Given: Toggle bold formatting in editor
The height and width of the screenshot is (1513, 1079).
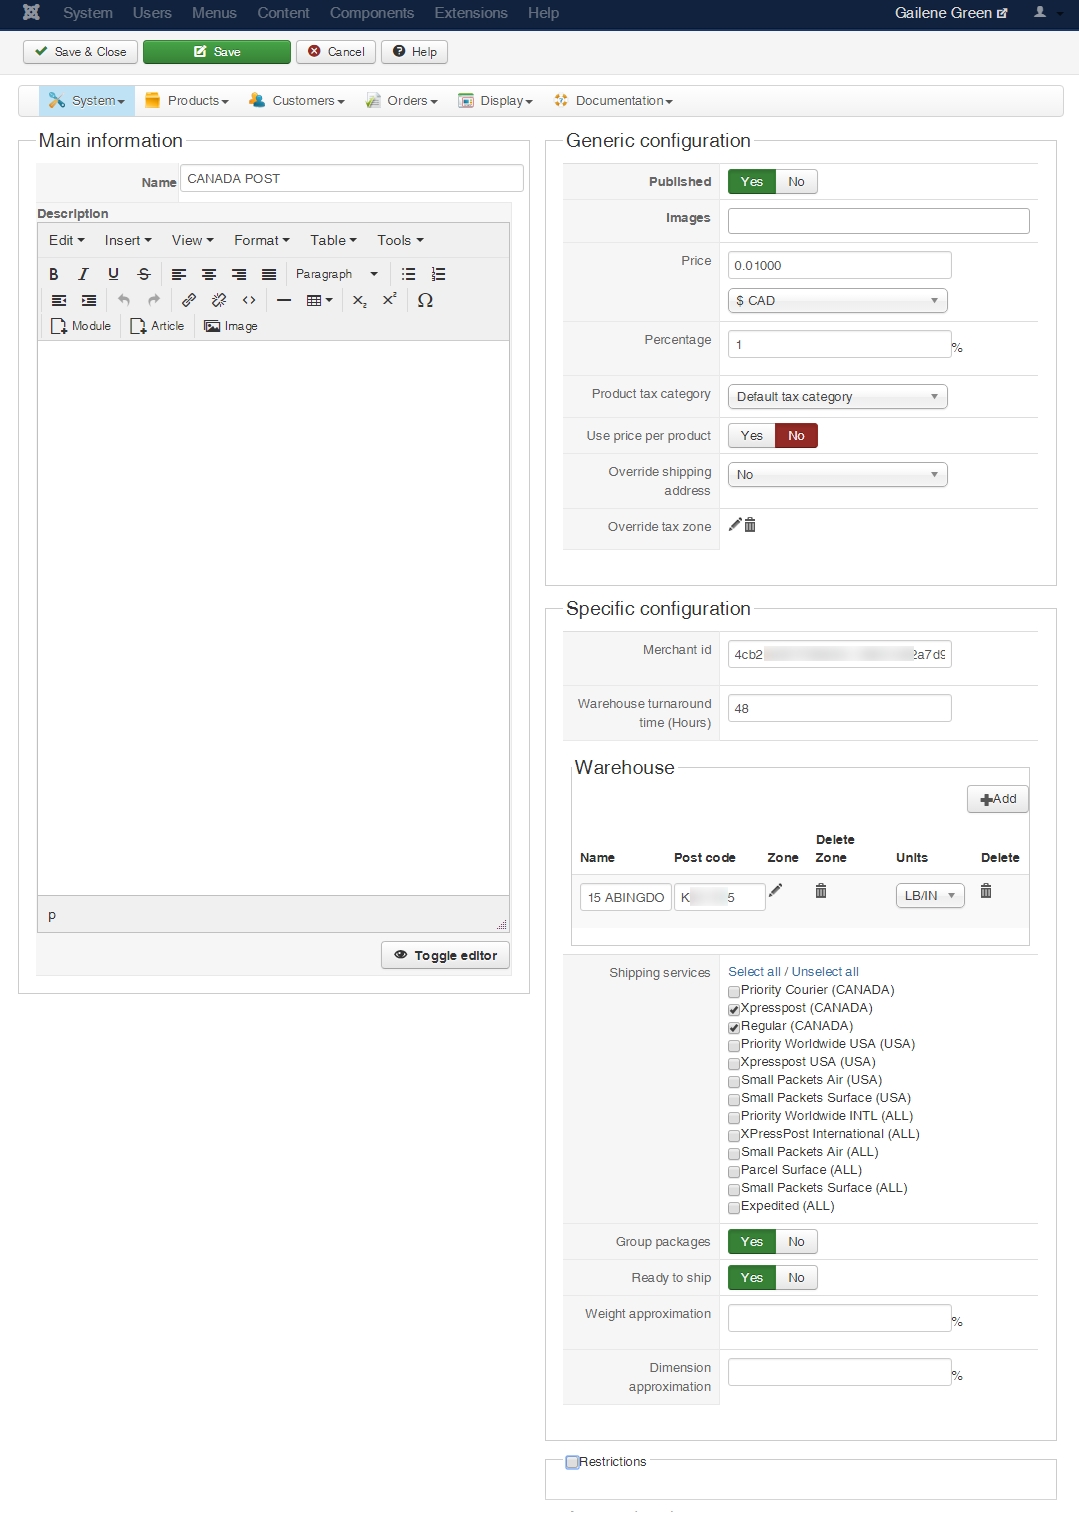Looking at the screenshot, I should (54, 274).
